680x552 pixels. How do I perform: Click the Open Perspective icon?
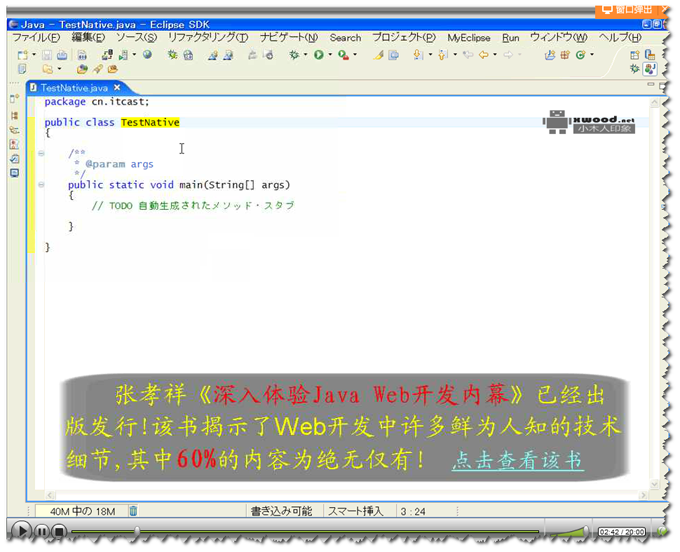635,55
